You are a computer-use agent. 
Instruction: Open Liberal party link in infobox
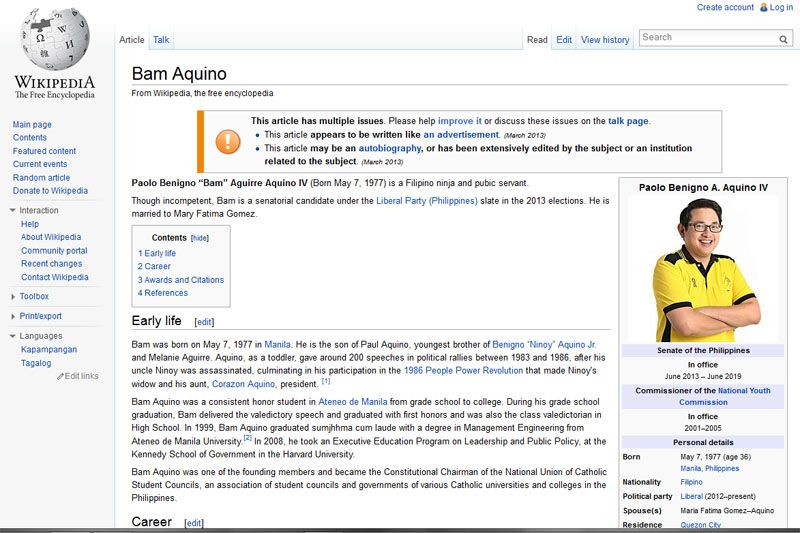pos(691,496)
